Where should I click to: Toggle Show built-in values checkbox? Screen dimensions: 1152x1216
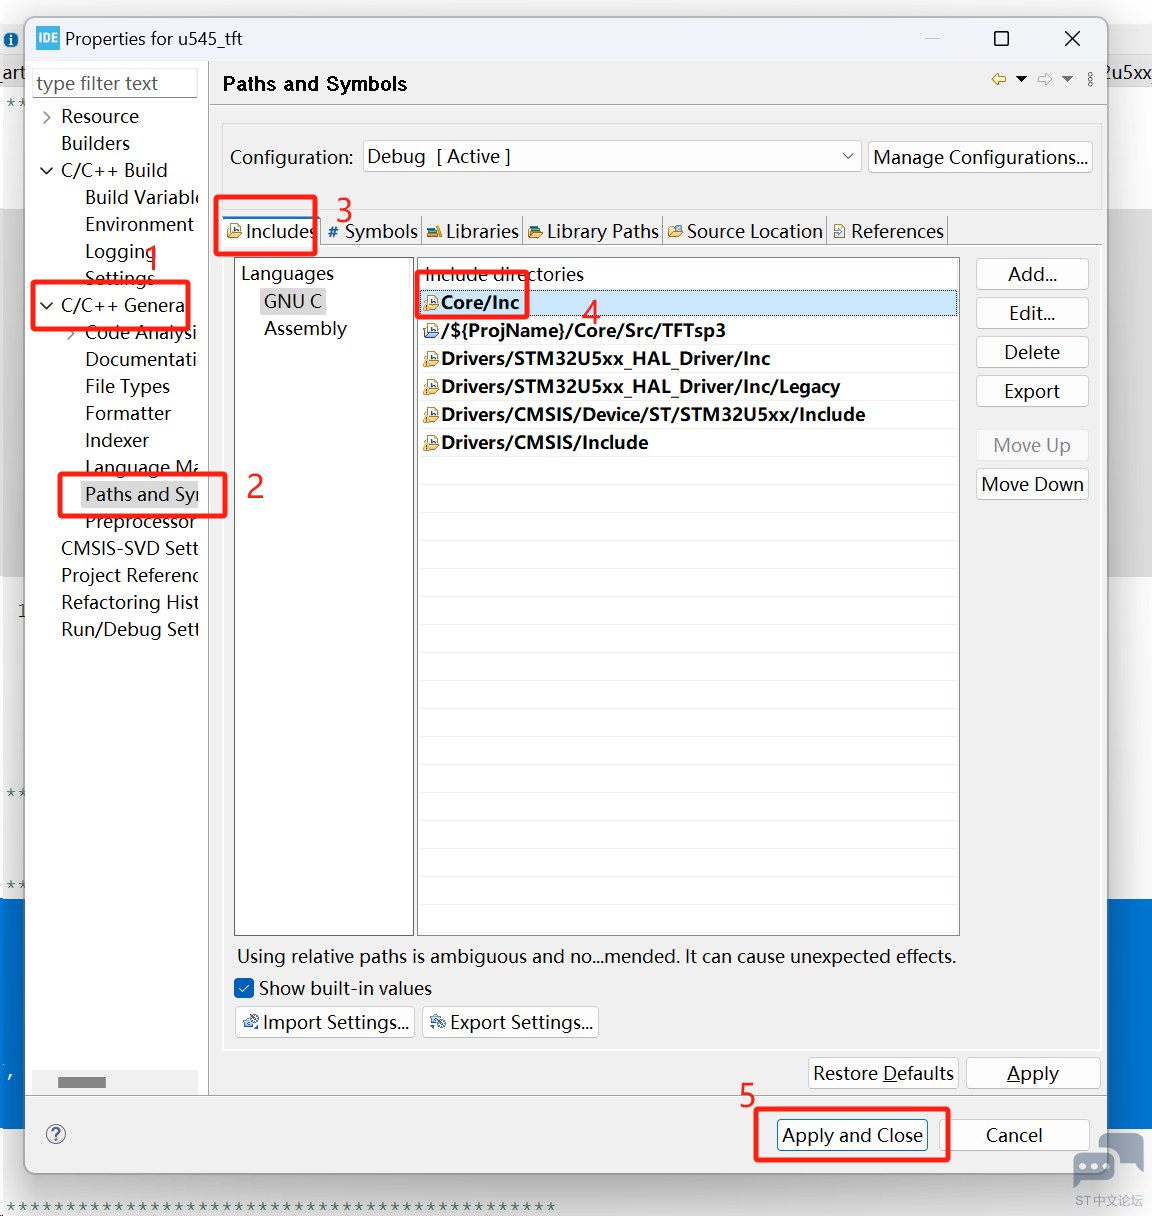244,988
